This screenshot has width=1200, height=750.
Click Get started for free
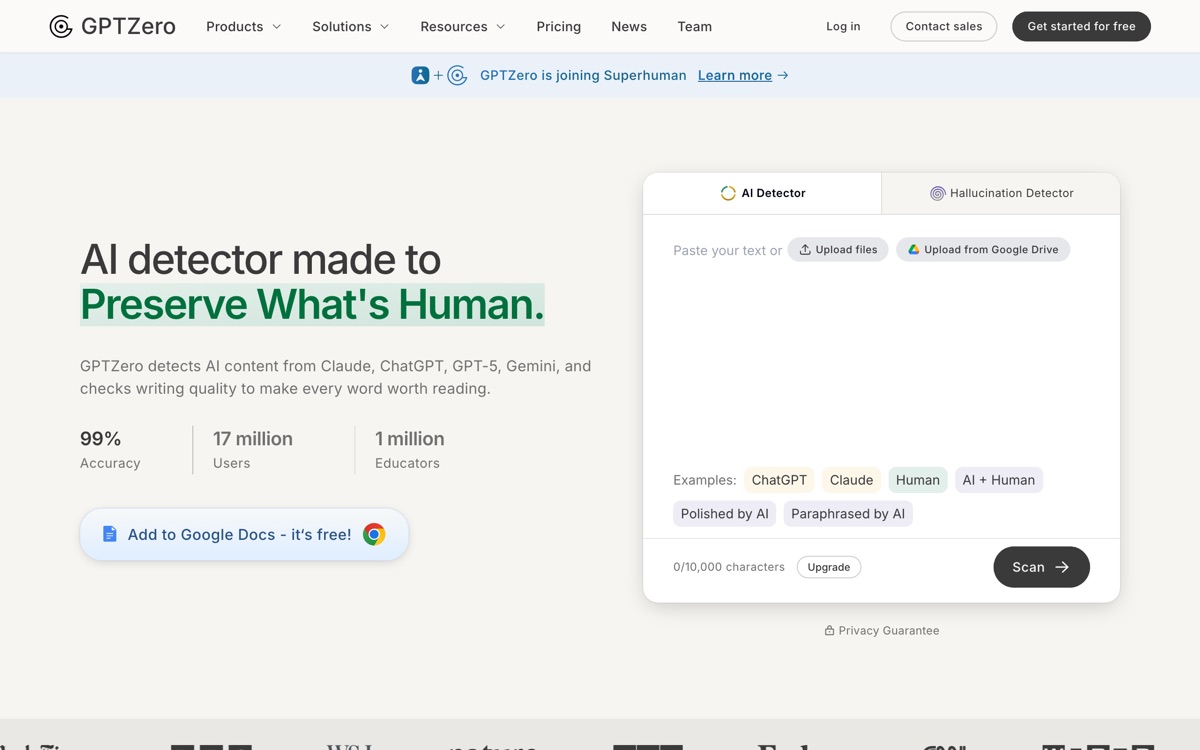[1081, 27]
